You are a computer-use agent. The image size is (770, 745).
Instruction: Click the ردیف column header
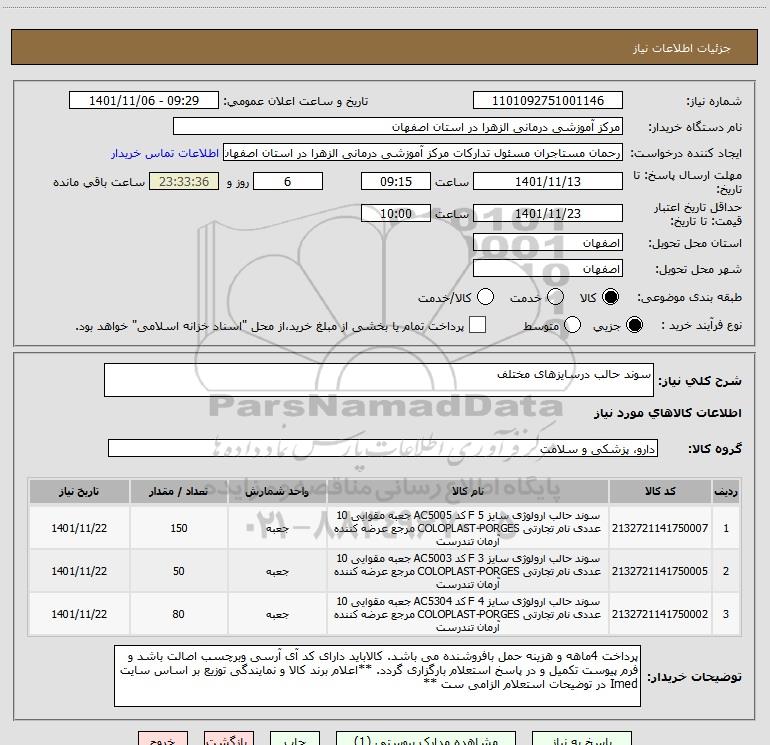click(726, 491)
